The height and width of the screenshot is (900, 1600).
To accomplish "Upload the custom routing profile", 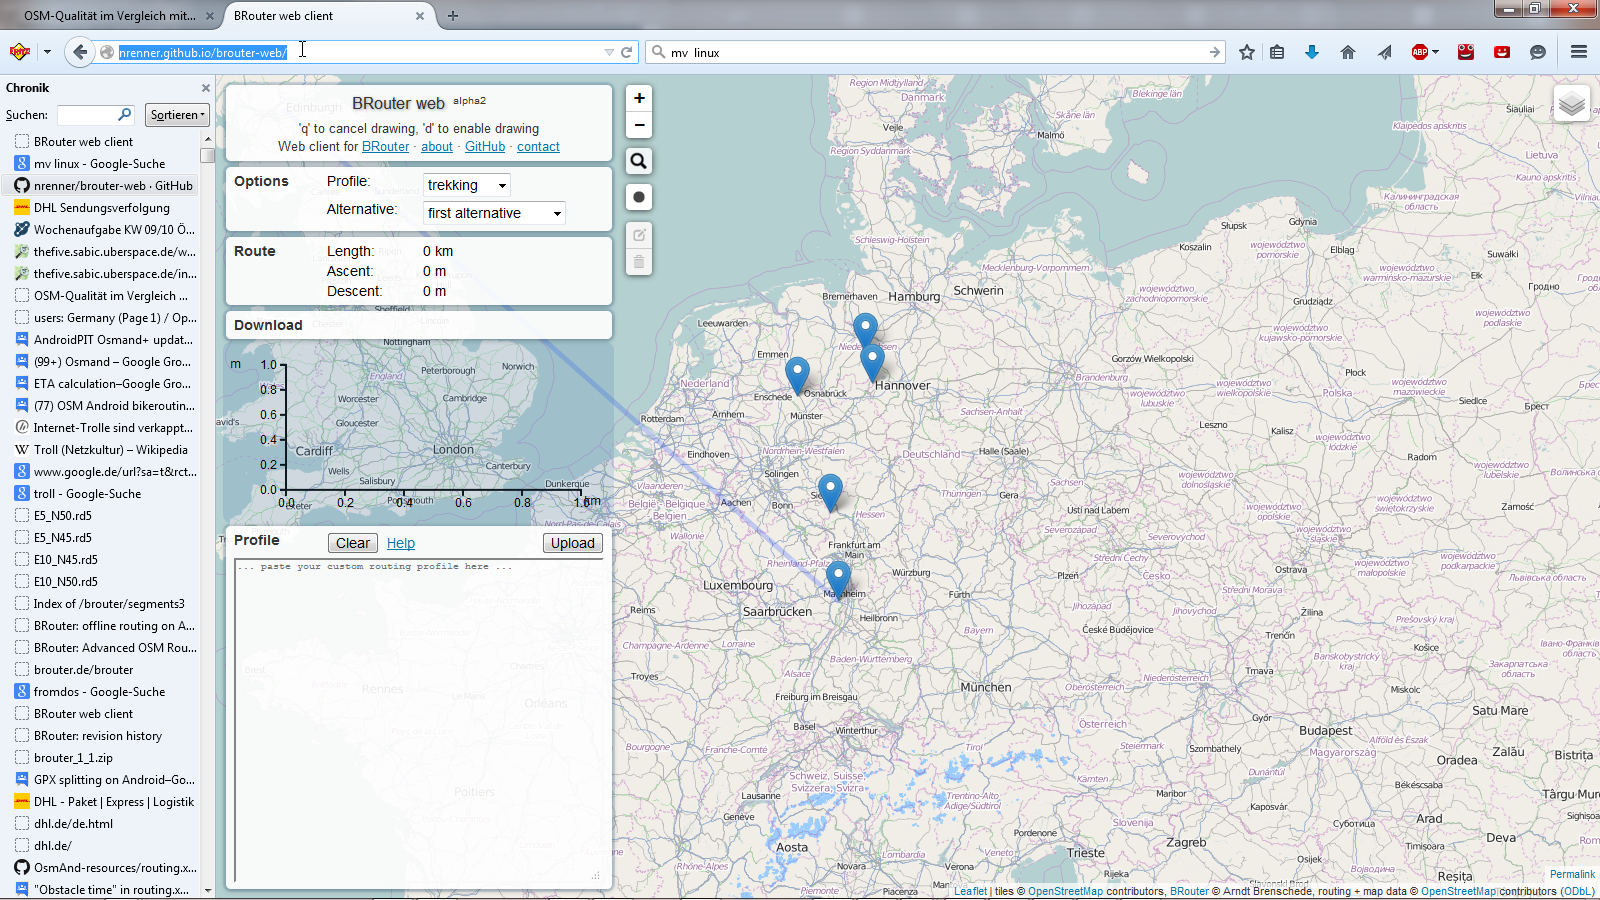I will 573,543.
